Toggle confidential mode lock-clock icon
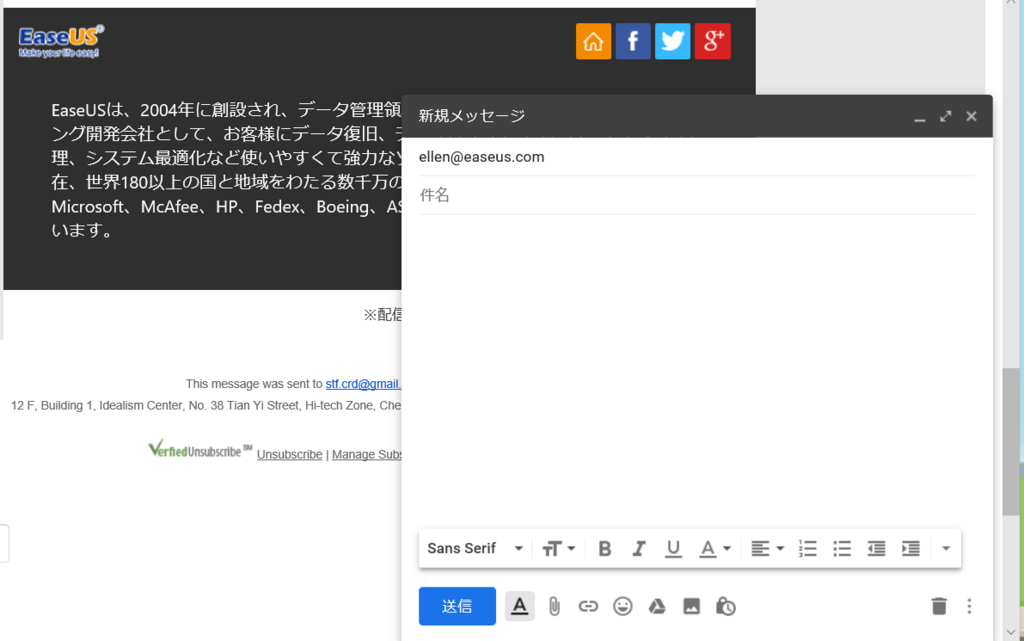1024x641 pixels. point(726,606)
